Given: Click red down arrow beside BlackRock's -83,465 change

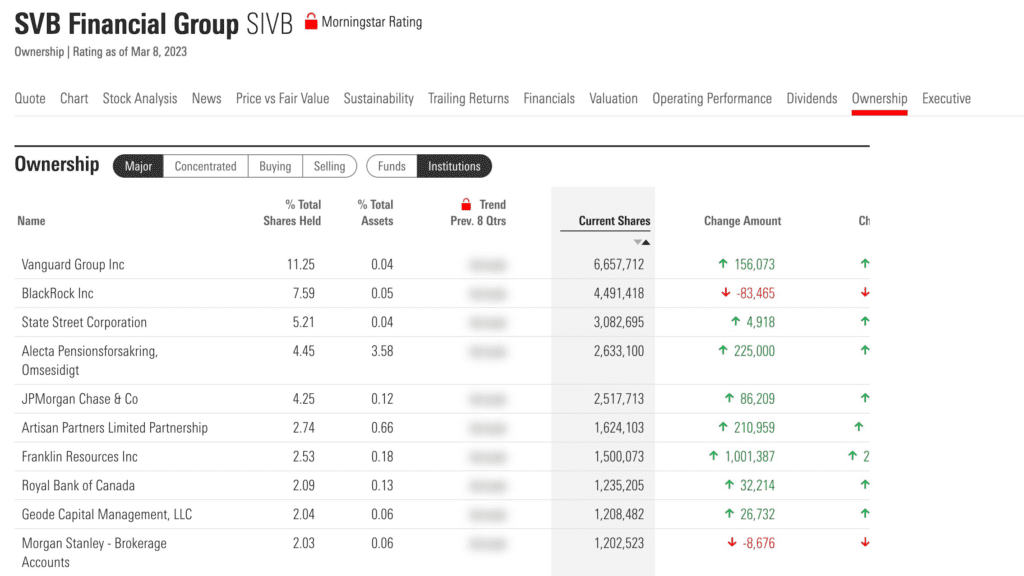Looking at the screenshot, I should pyautogui.click(x=726, y=294).
